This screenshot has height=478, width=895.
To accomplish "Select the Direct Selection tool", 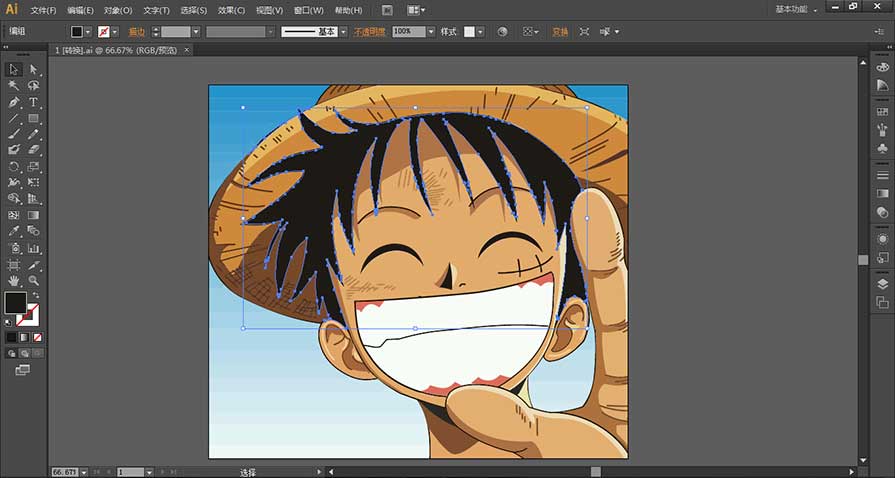I will click(33, 70).
